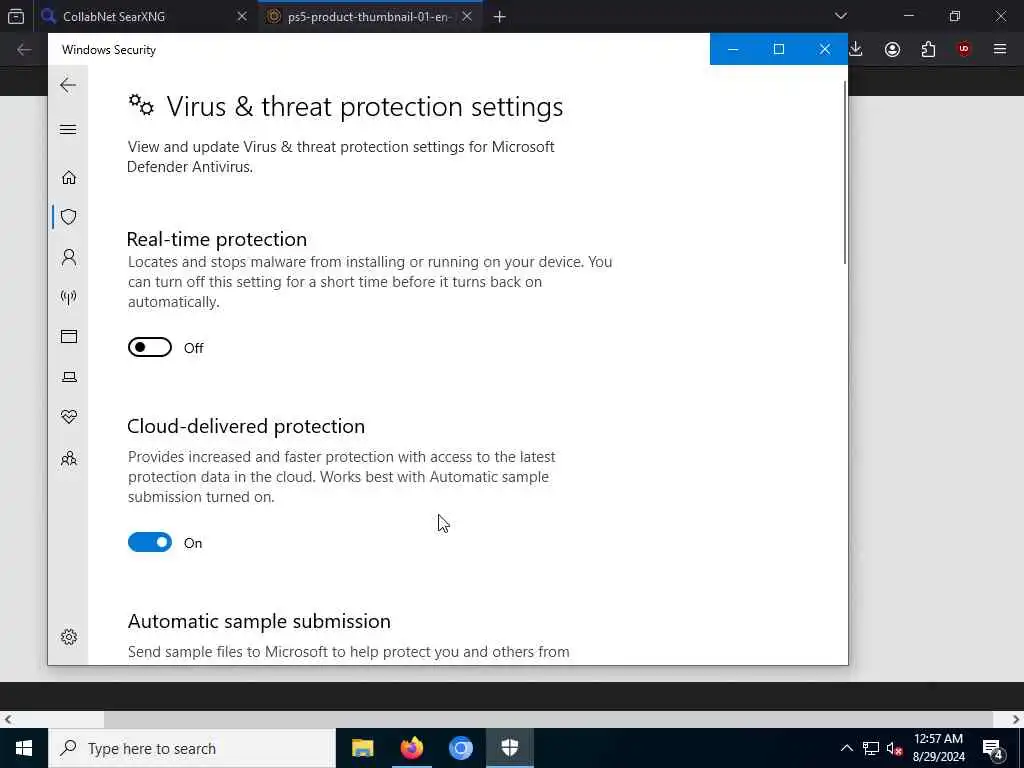Open the Windows Start menu

(24, 748)
